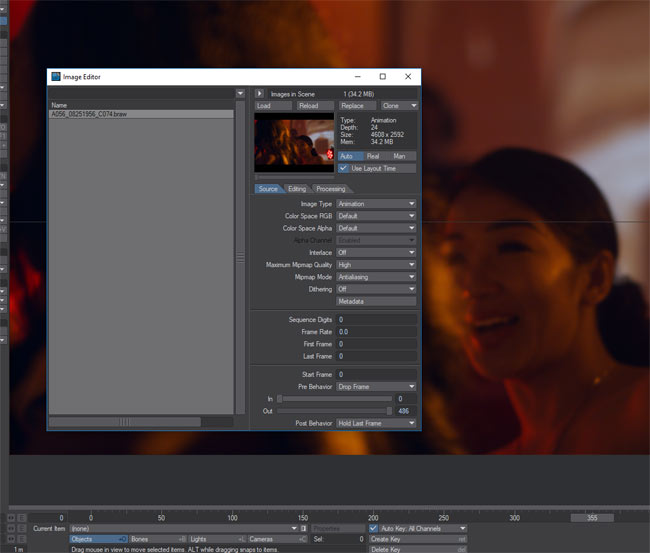This screenshot has width=650, height=553.
Task: Click the In point slider
Action: [x=335, y=399]
